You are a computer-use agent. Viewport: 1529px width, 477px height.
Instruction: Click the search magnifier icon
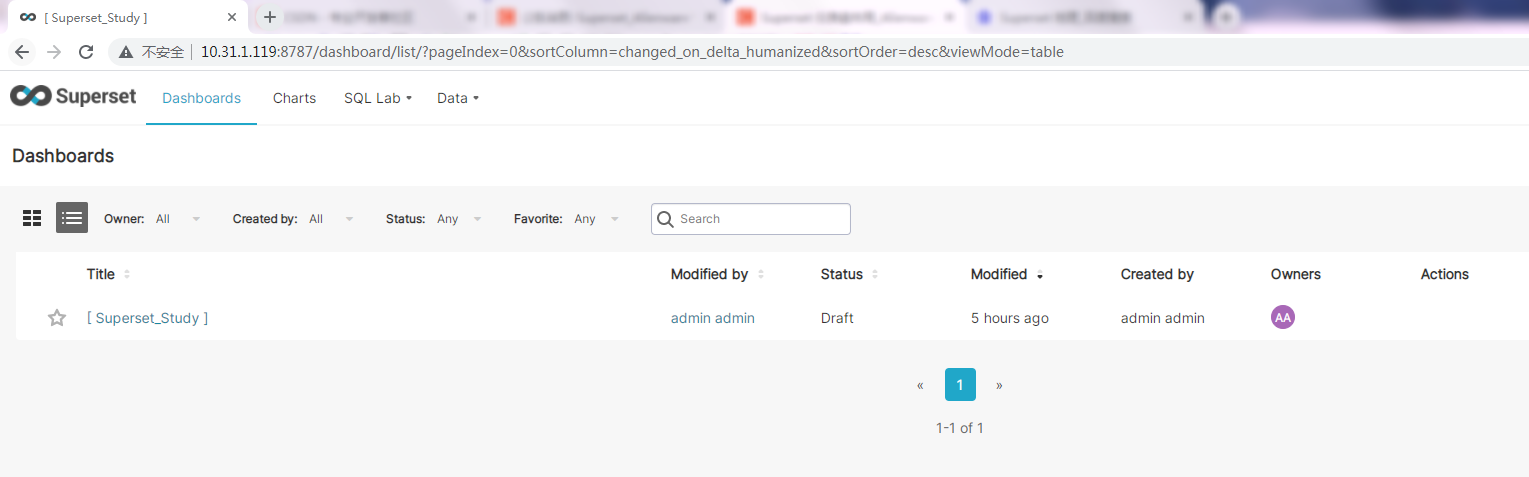click(x=665, y=219)
